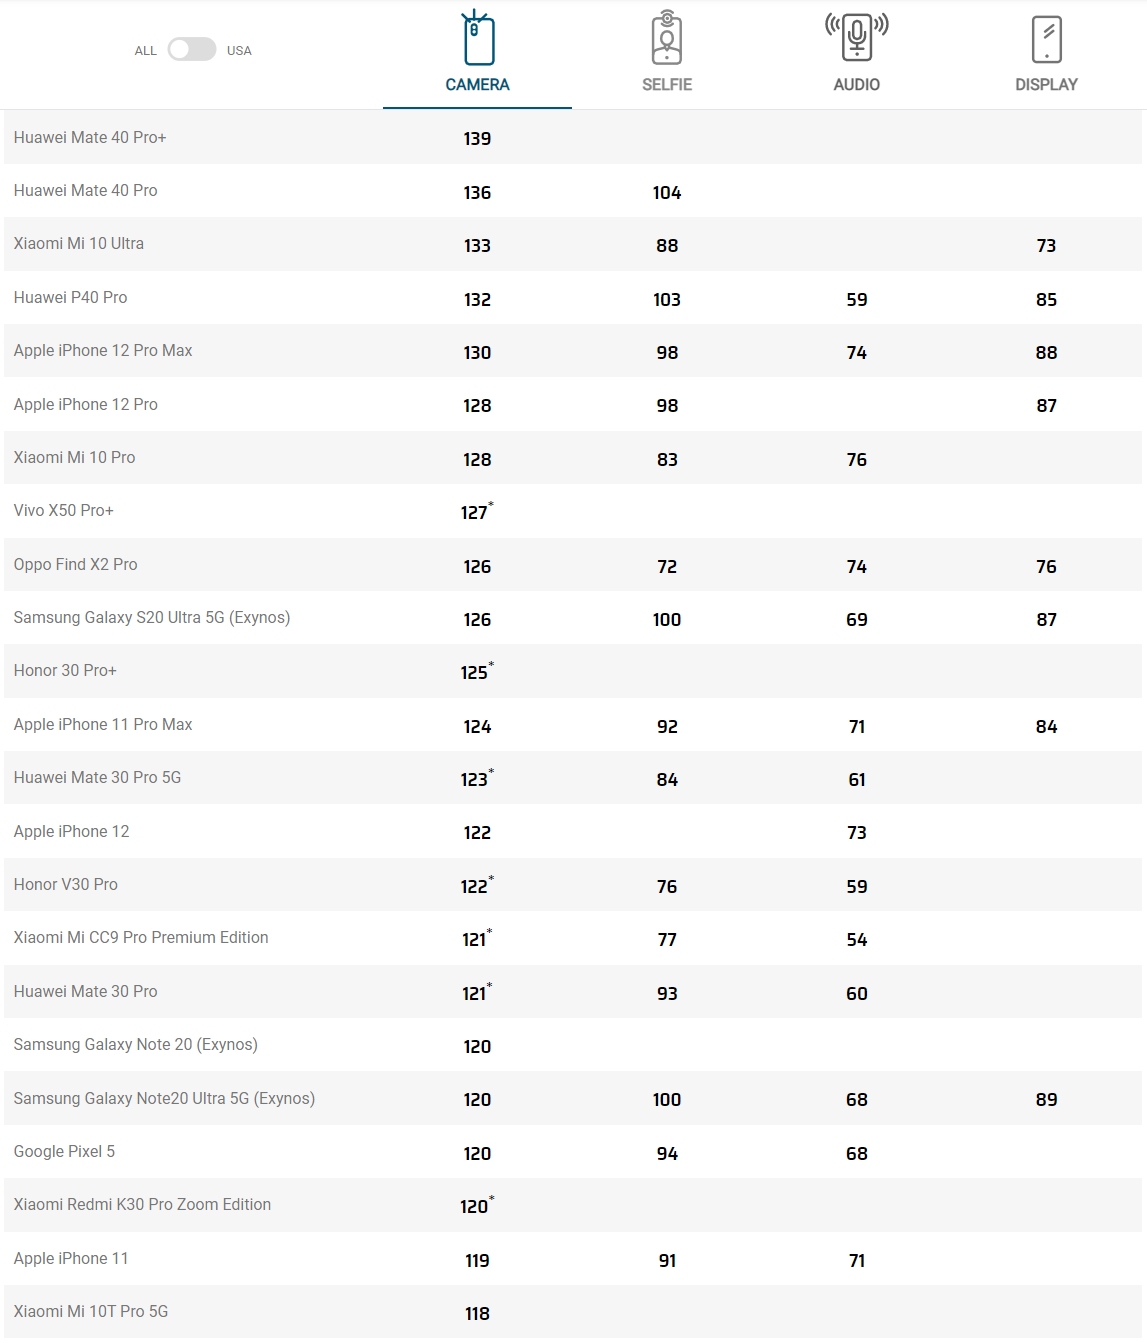Screen dimensions: 1147x1343
Task: Select Apple iPhone 12 Pro Max entry
Action: 103,351
